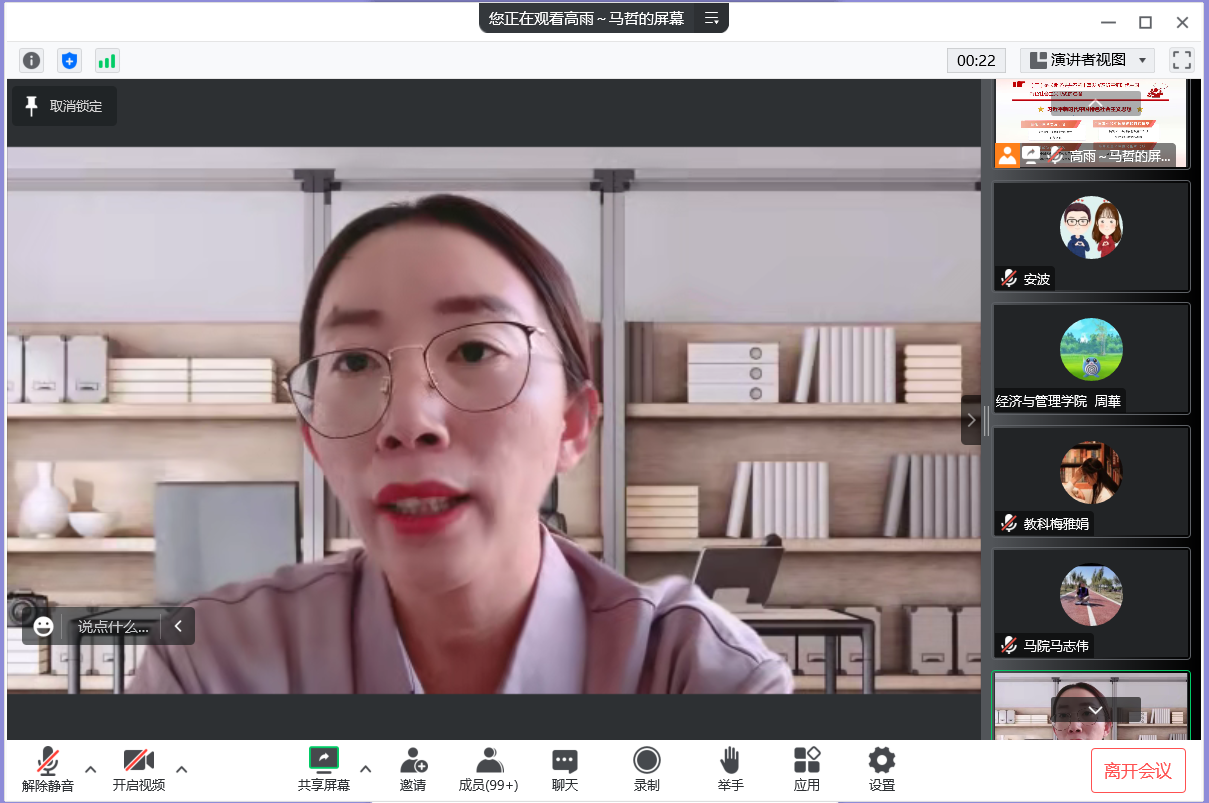
Task: Expand share options arrow beside 共享屏幕
Action: pyautogui.click(x=366, y=769)
